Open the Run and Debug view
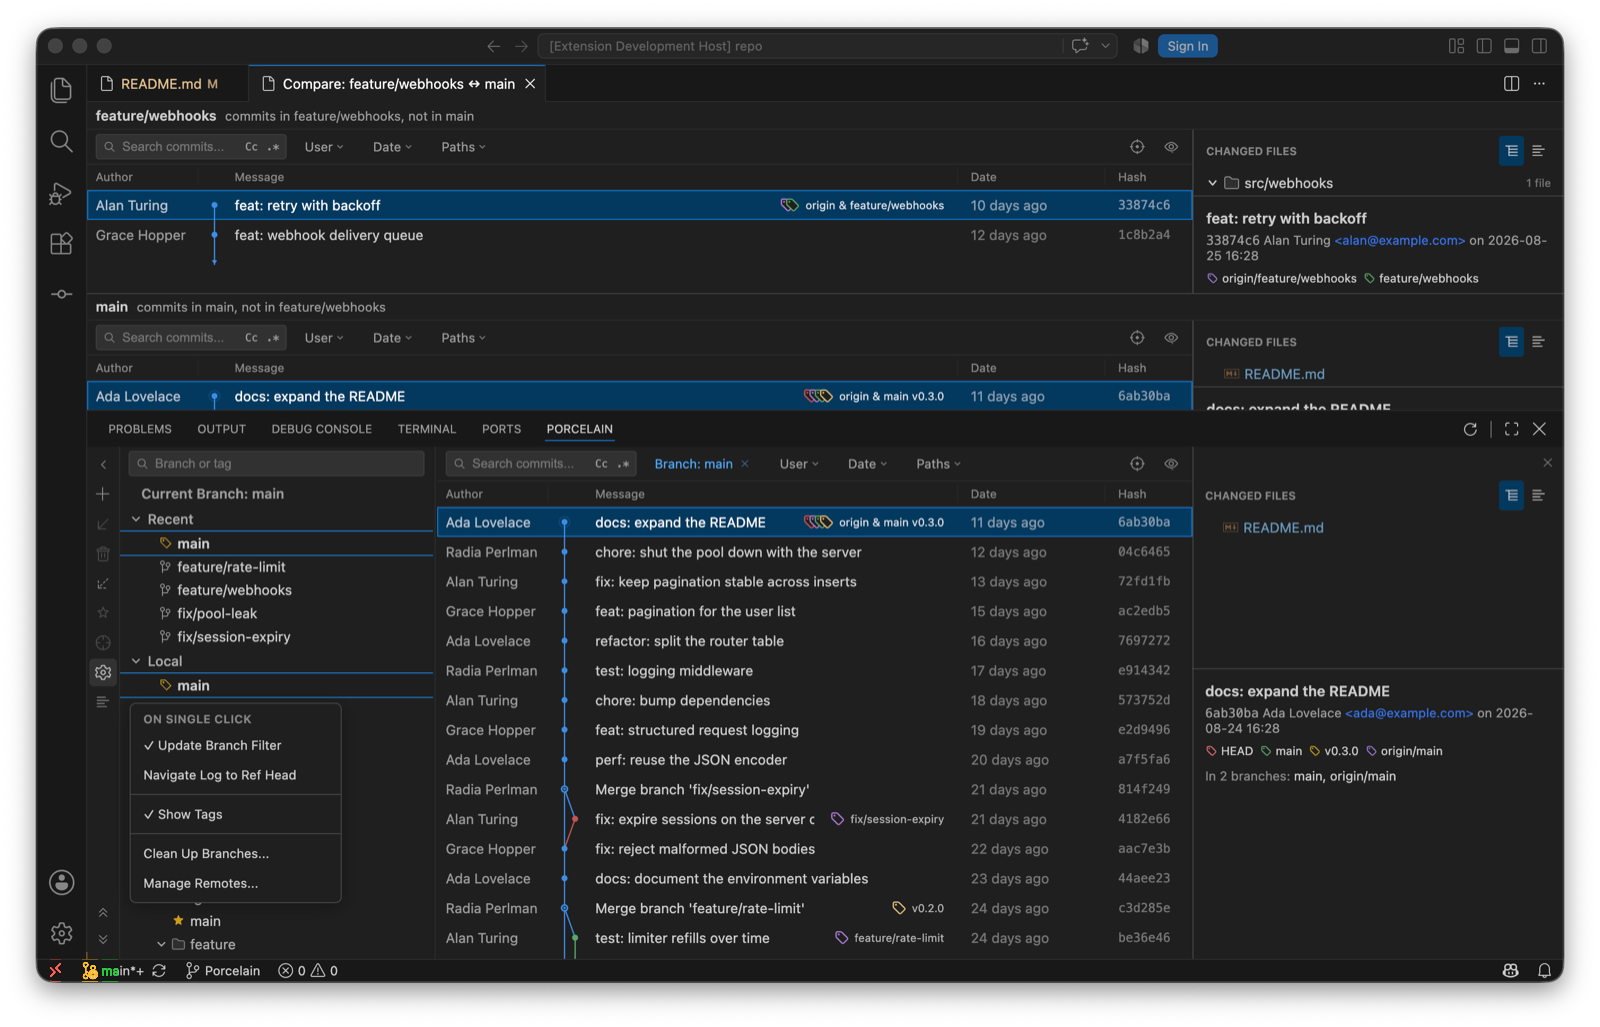Viewport: 1600px width, 1027px height. (61, 193)
